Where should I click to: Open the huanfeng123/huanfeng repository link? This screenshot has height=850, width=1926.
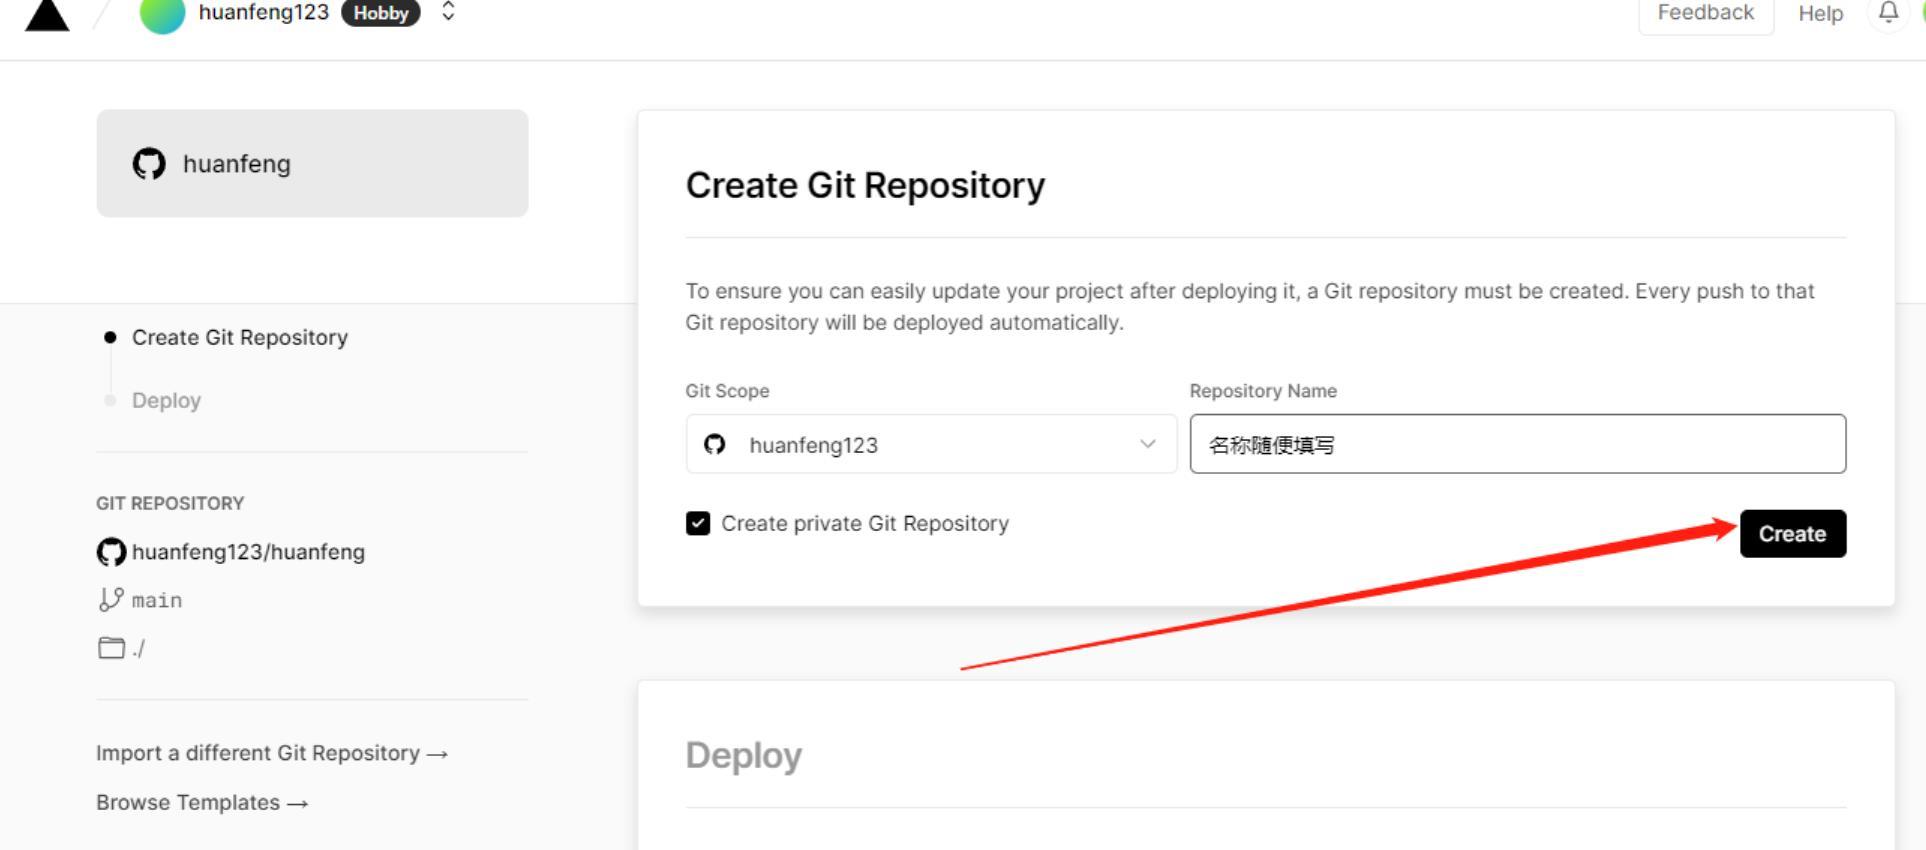click(x=248, y=552)
